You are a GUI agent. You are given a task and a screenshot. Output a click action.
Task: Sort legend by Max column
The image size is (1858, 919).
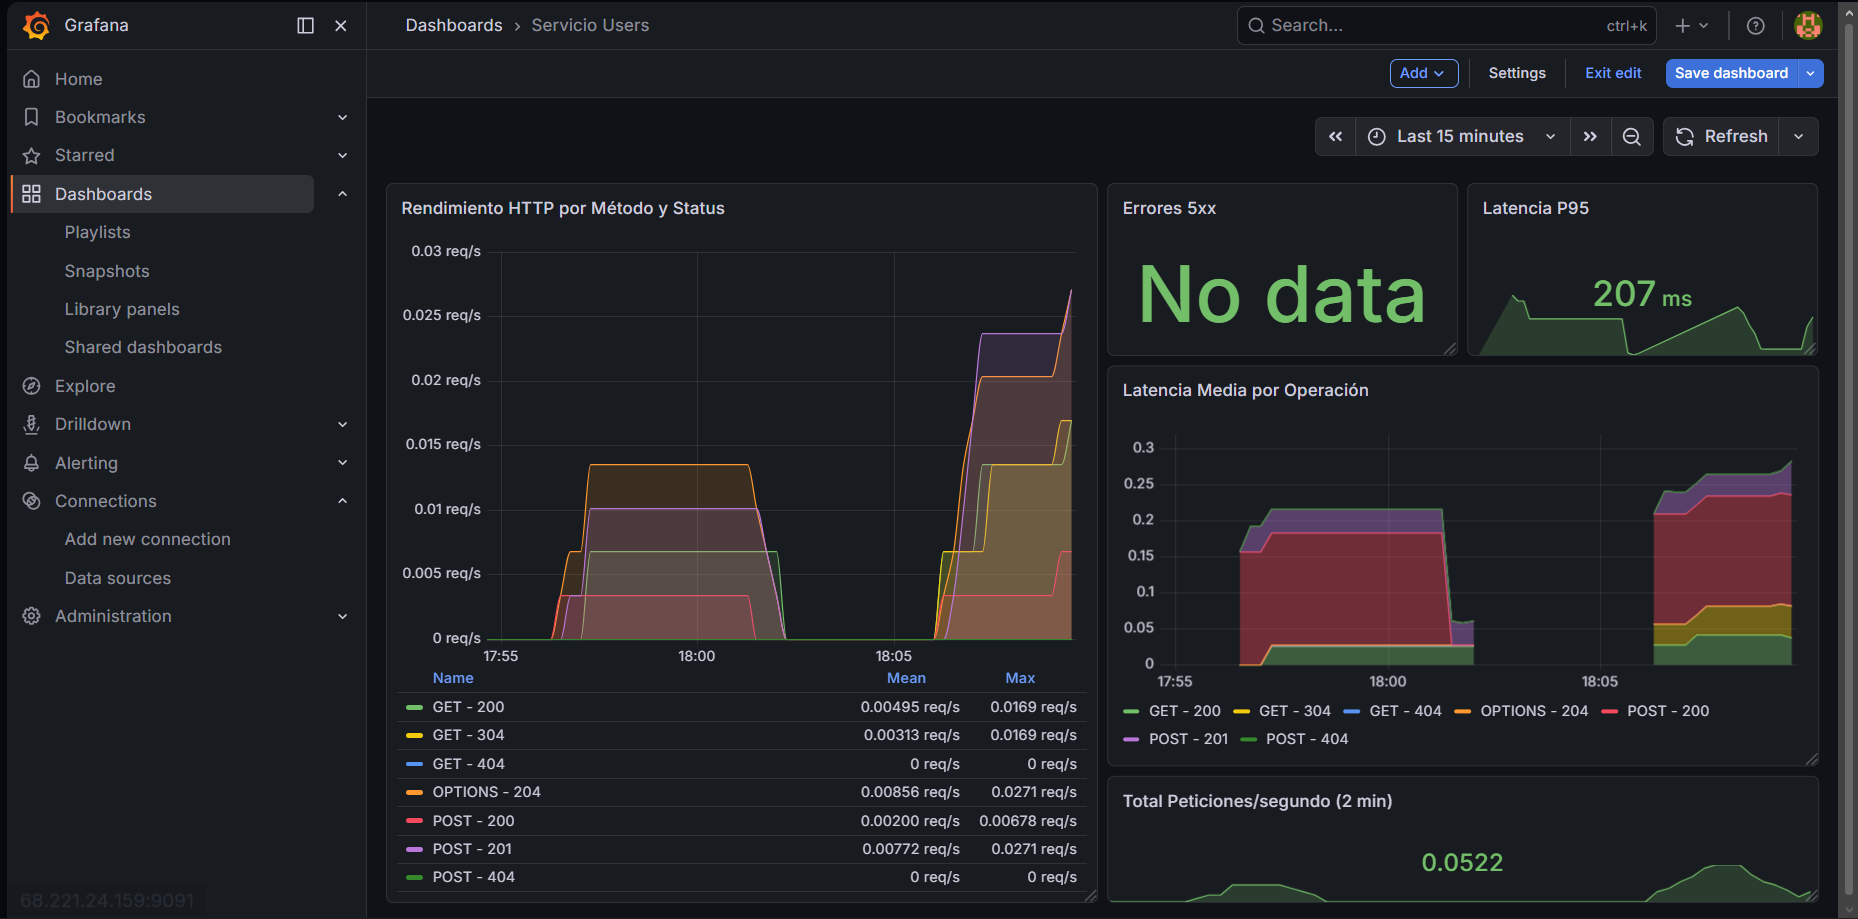click(1020, 678)
